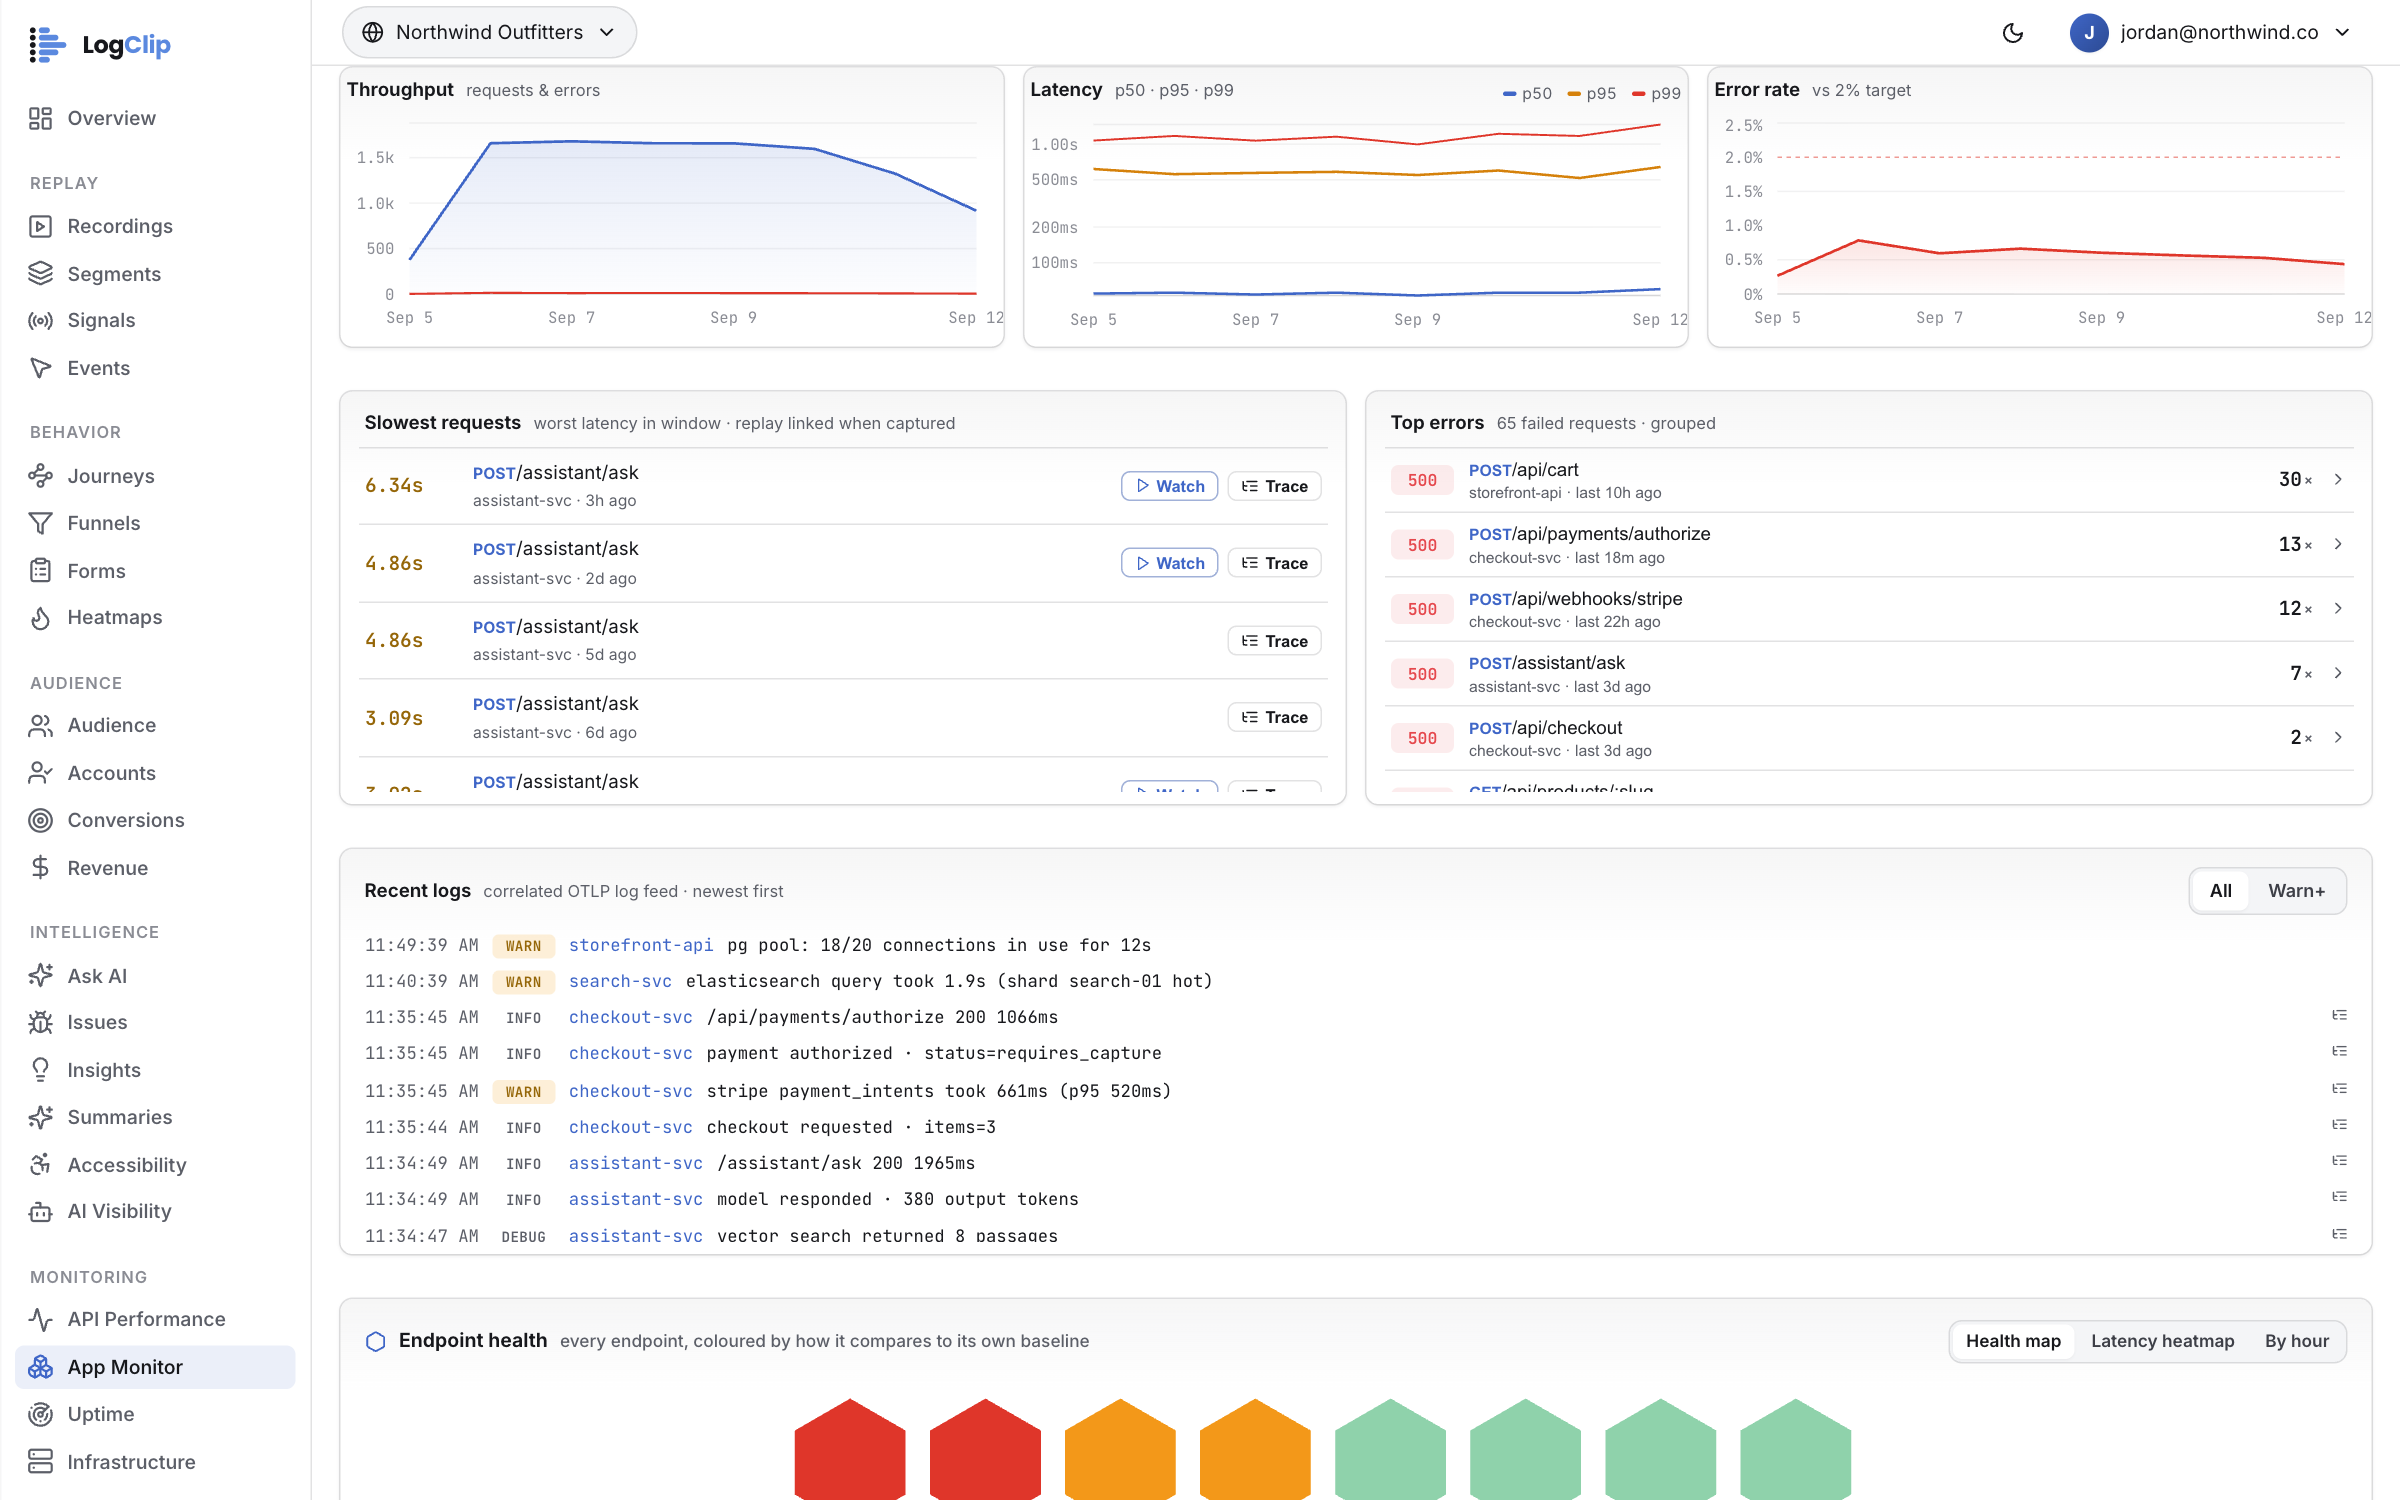This screenshot has width=2400, height=1500.
Task: Open the jordan@northwind.co account menu
Action: 2210,32
